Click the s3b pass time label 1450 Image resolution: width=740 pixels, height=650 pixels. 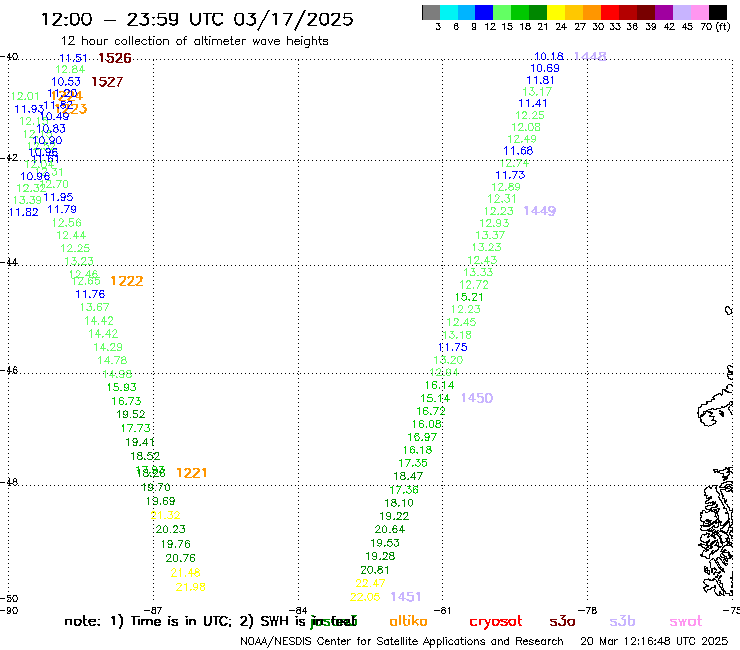[477, 398]
